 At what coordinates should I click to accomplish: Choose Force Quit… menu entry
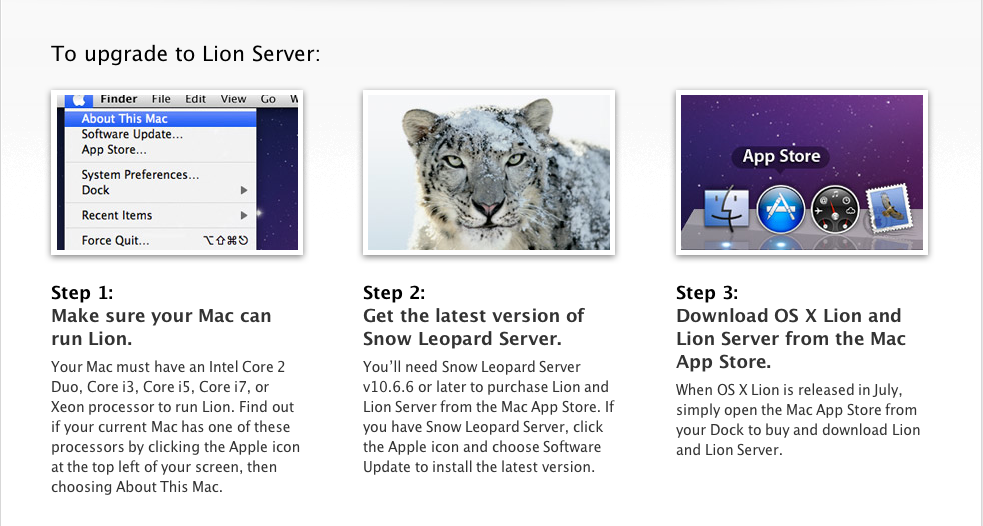click(x=115, y=240)
